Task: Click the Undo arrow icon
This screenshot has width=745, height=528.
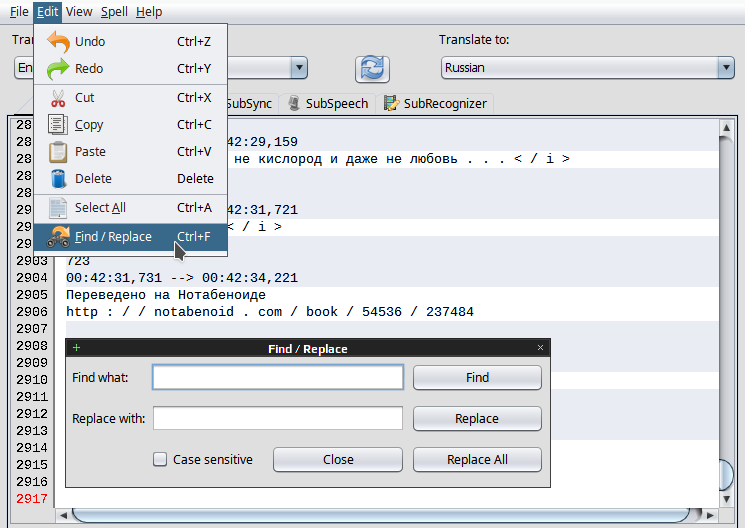Action: click(x=58, y=41)
